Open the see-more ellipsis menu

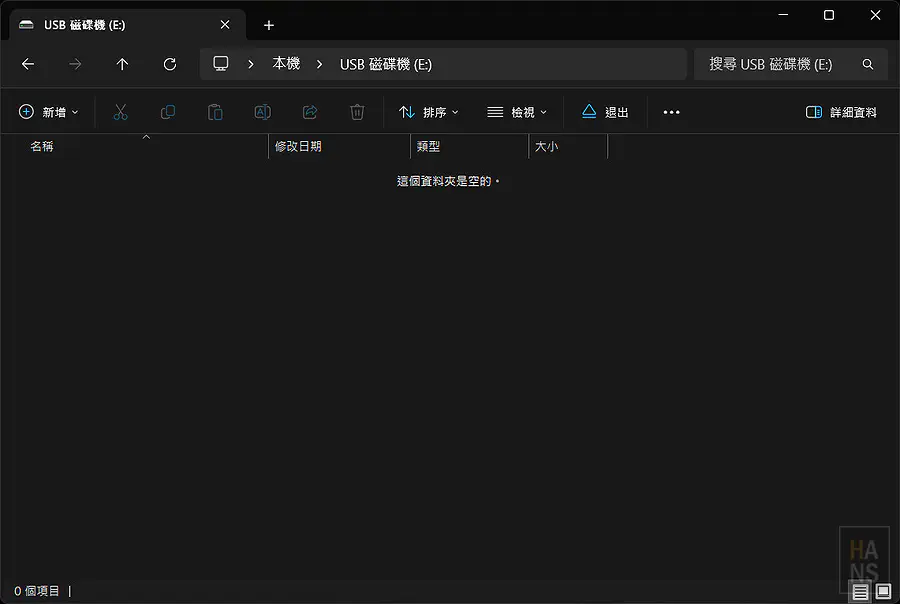pos(671,112)
